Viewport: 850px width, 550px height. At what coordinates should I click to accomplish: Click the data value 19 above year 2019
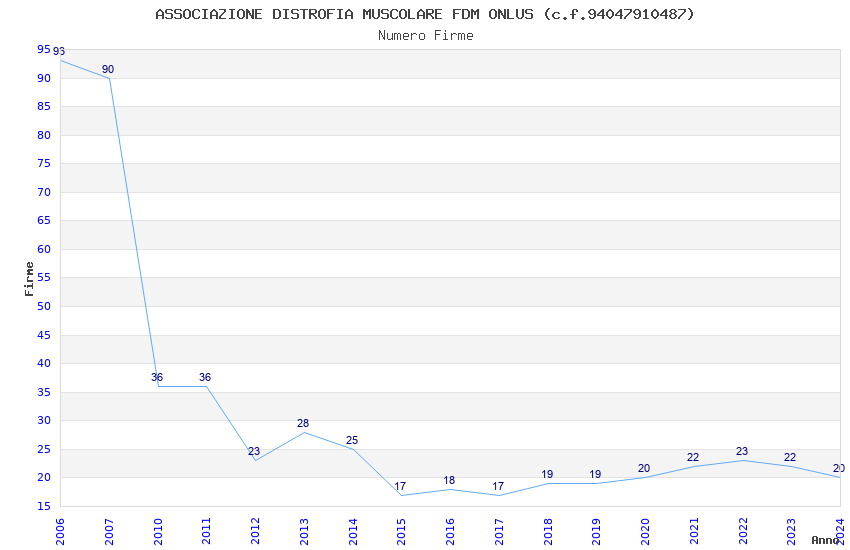coord(595,474)
